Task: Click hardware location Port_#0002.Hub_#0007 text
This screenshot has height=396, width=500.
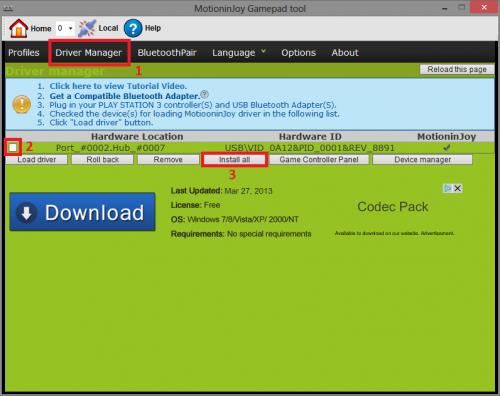Action: [110, 148]
